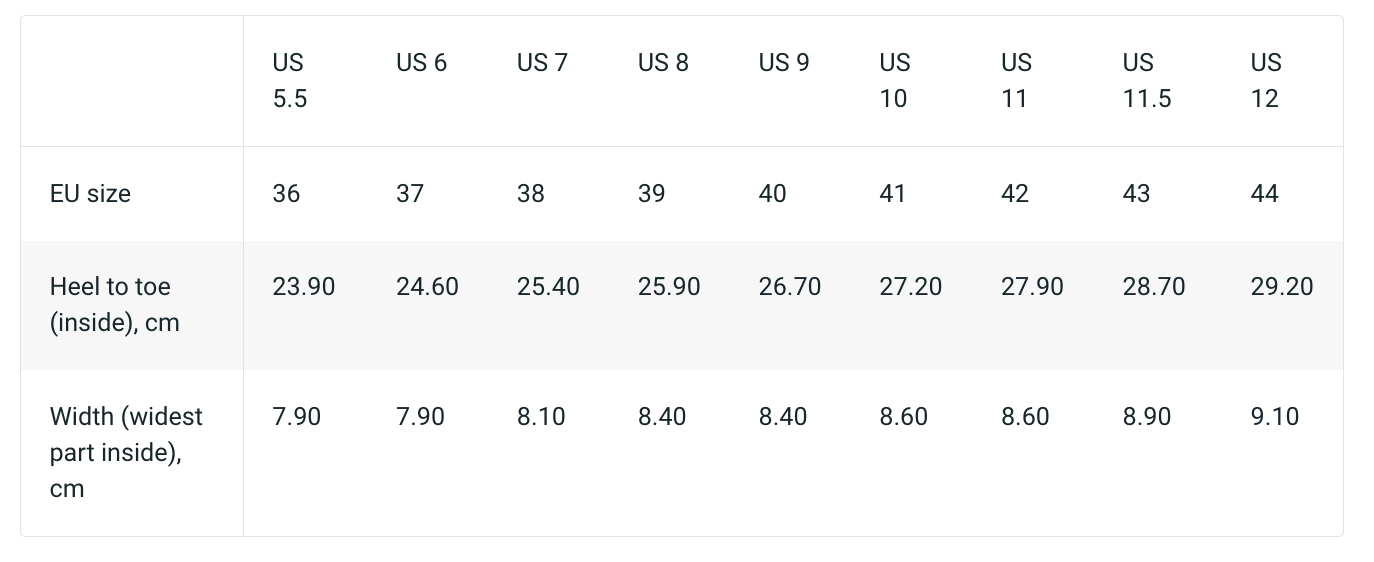Click the US 10 header cell
Viewport: 1374px width, 562px height.
tap(895, 80)
